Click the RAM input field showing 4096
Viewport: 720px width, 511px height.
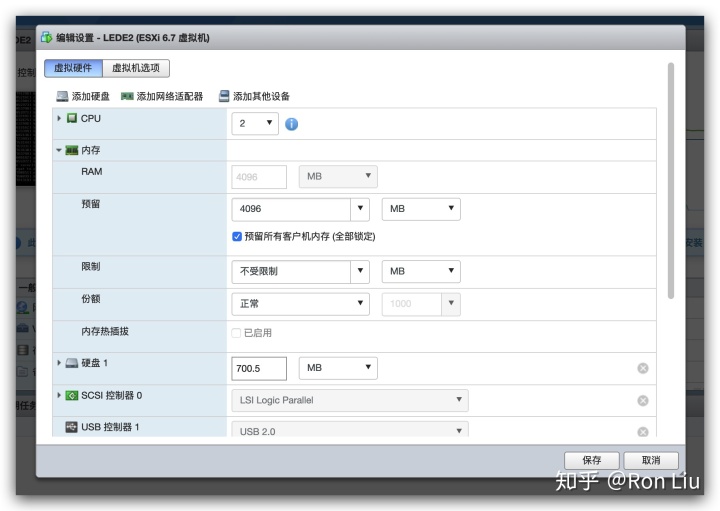pyautogui.click(x=259, y=177)
